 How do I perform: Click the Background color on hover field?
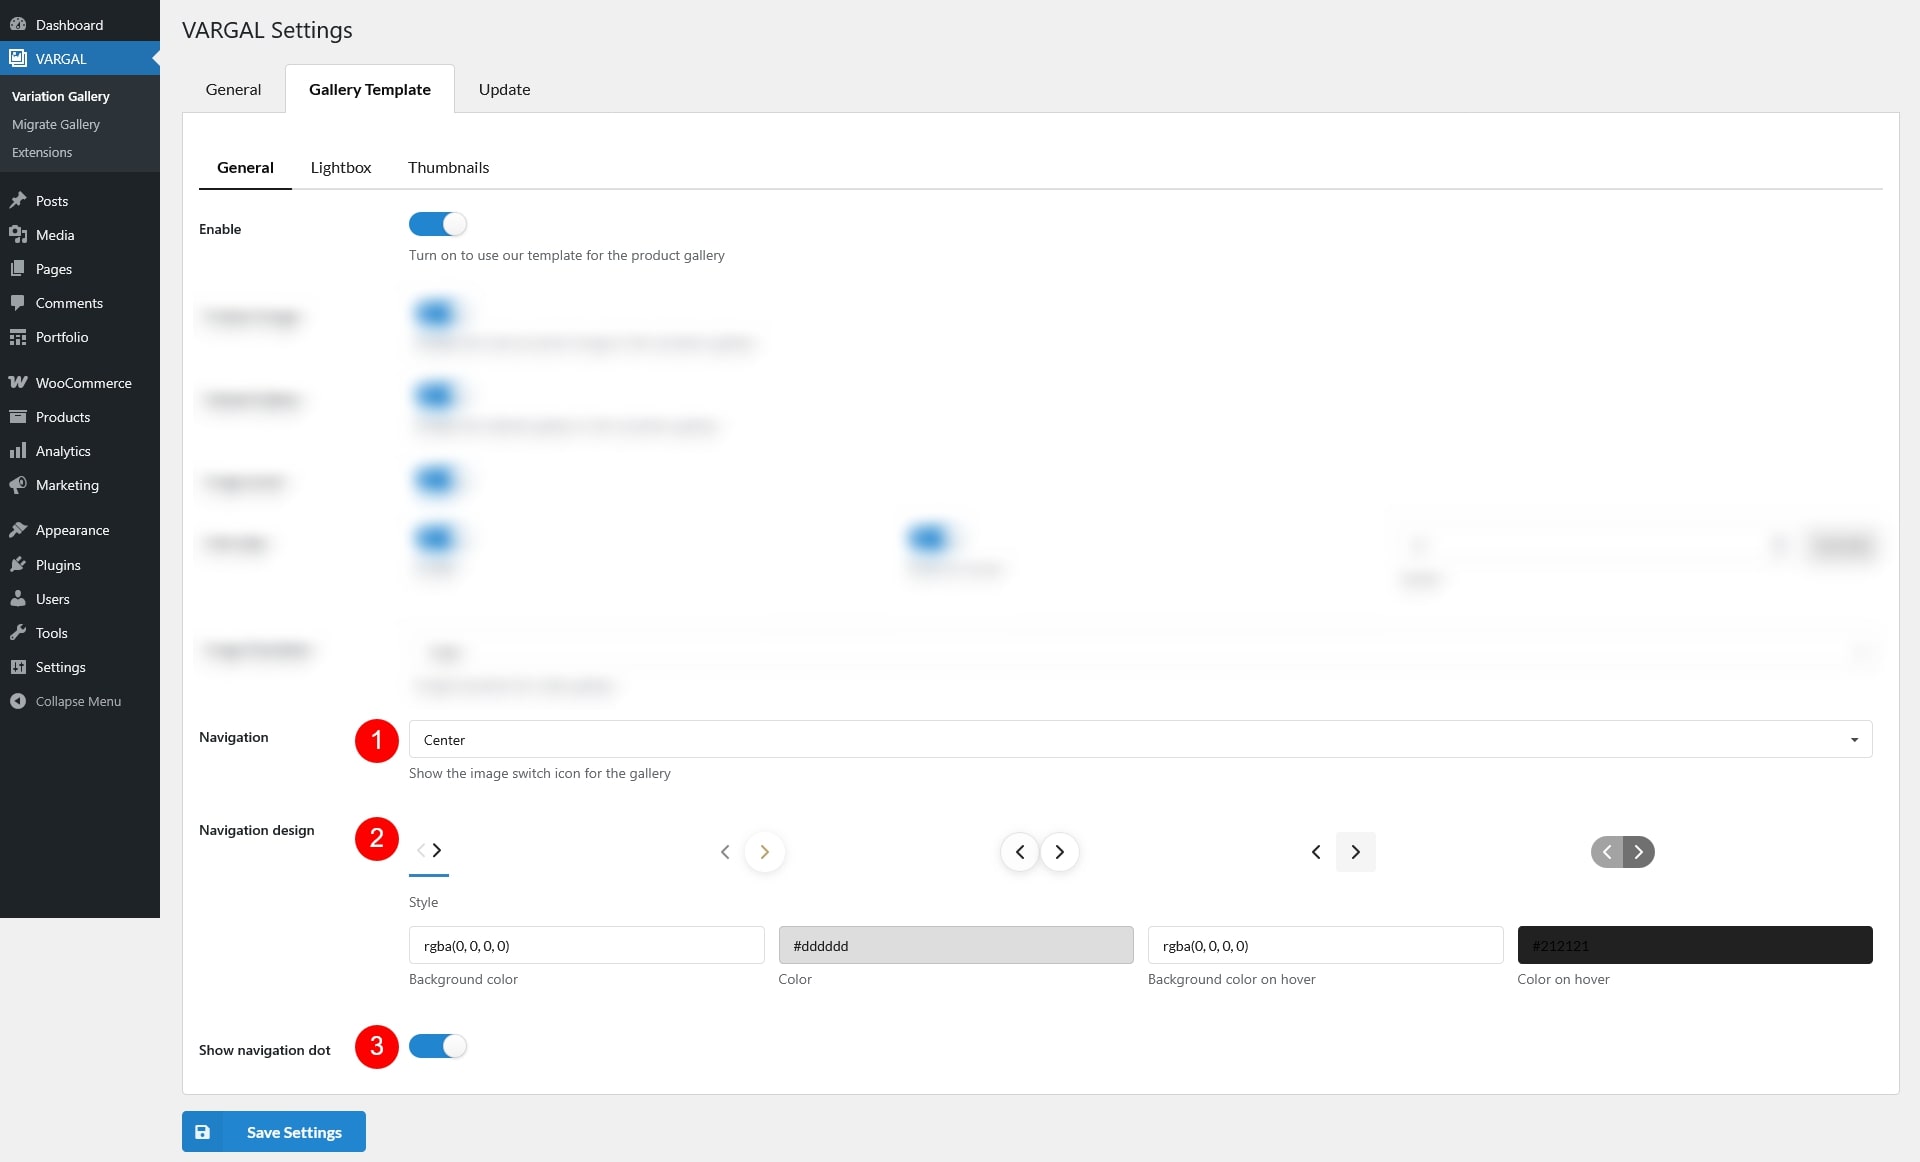1325,945
